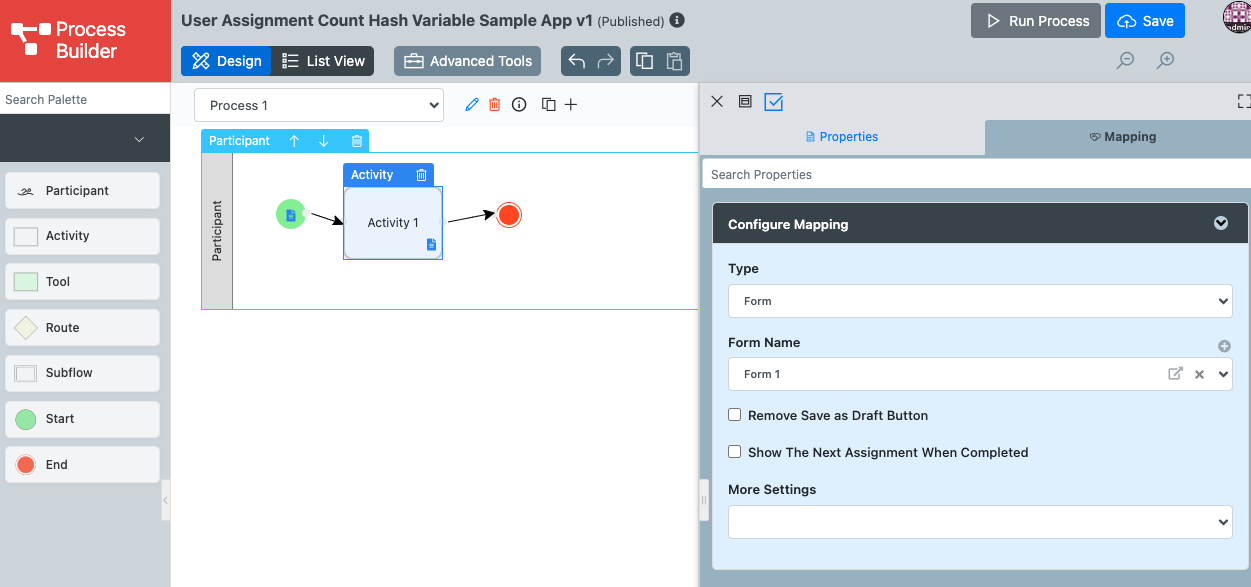Switch to the Mapping tab
This screenshot has width=1251, height=587.
point(1122,137)
